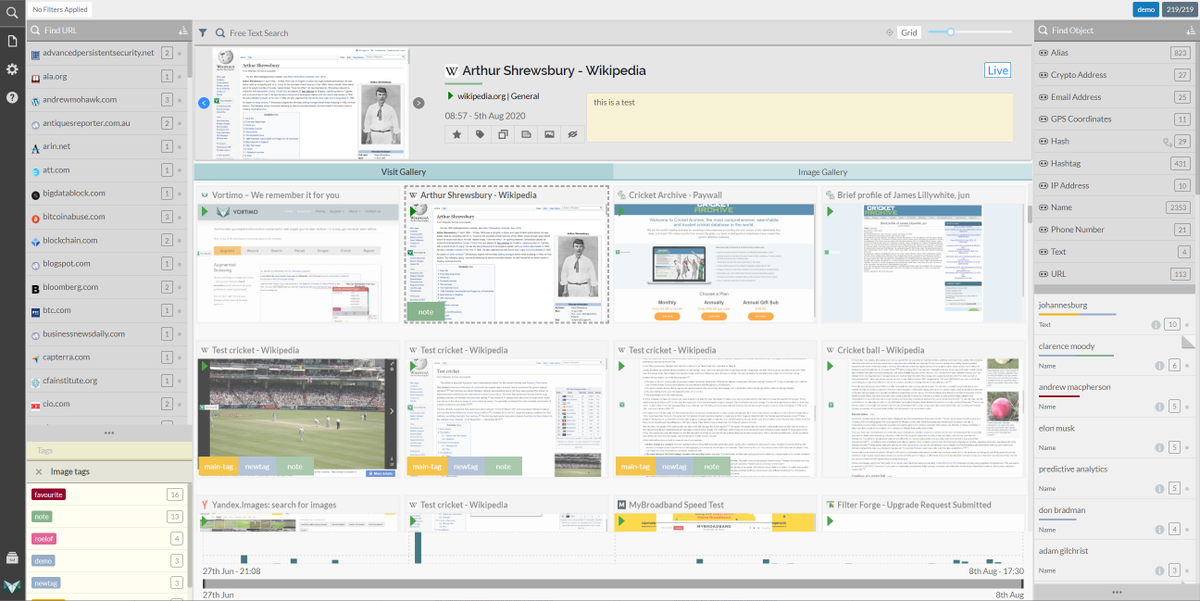This screenshot has width=1200, height=601.
Task: Click the filter funnel icon beside Free Text Search
Action: (x=203, y=33)
